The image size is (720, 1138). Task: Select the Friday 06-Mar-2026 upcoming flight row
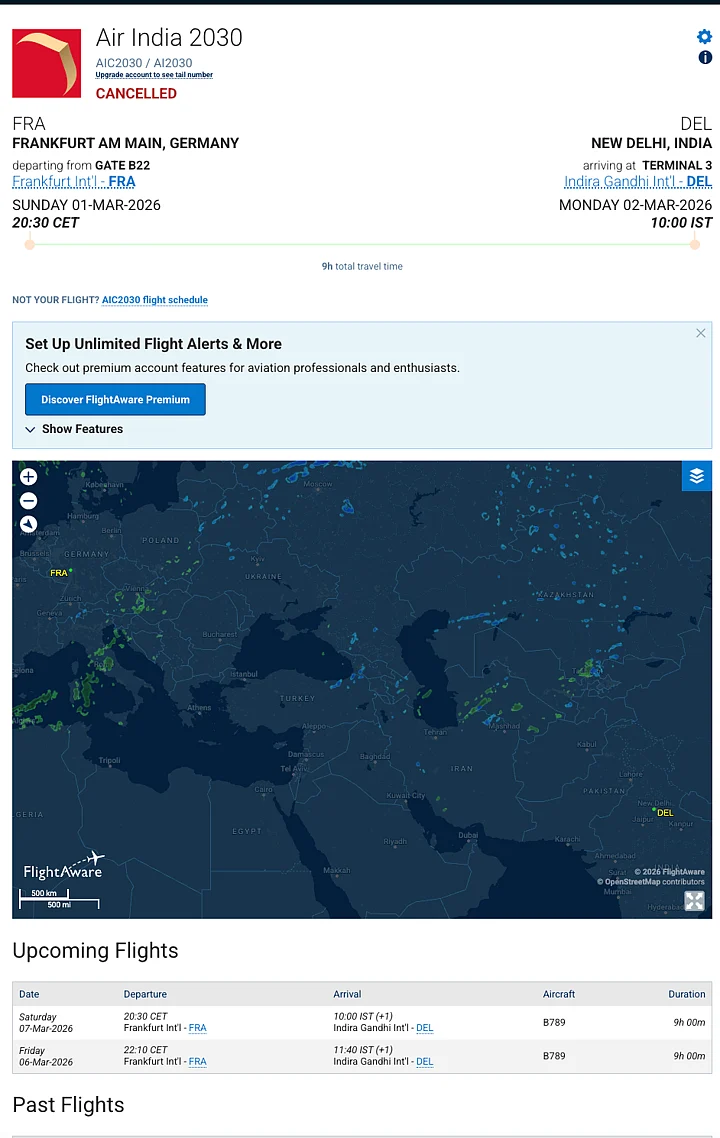(x=362, y=1056)
